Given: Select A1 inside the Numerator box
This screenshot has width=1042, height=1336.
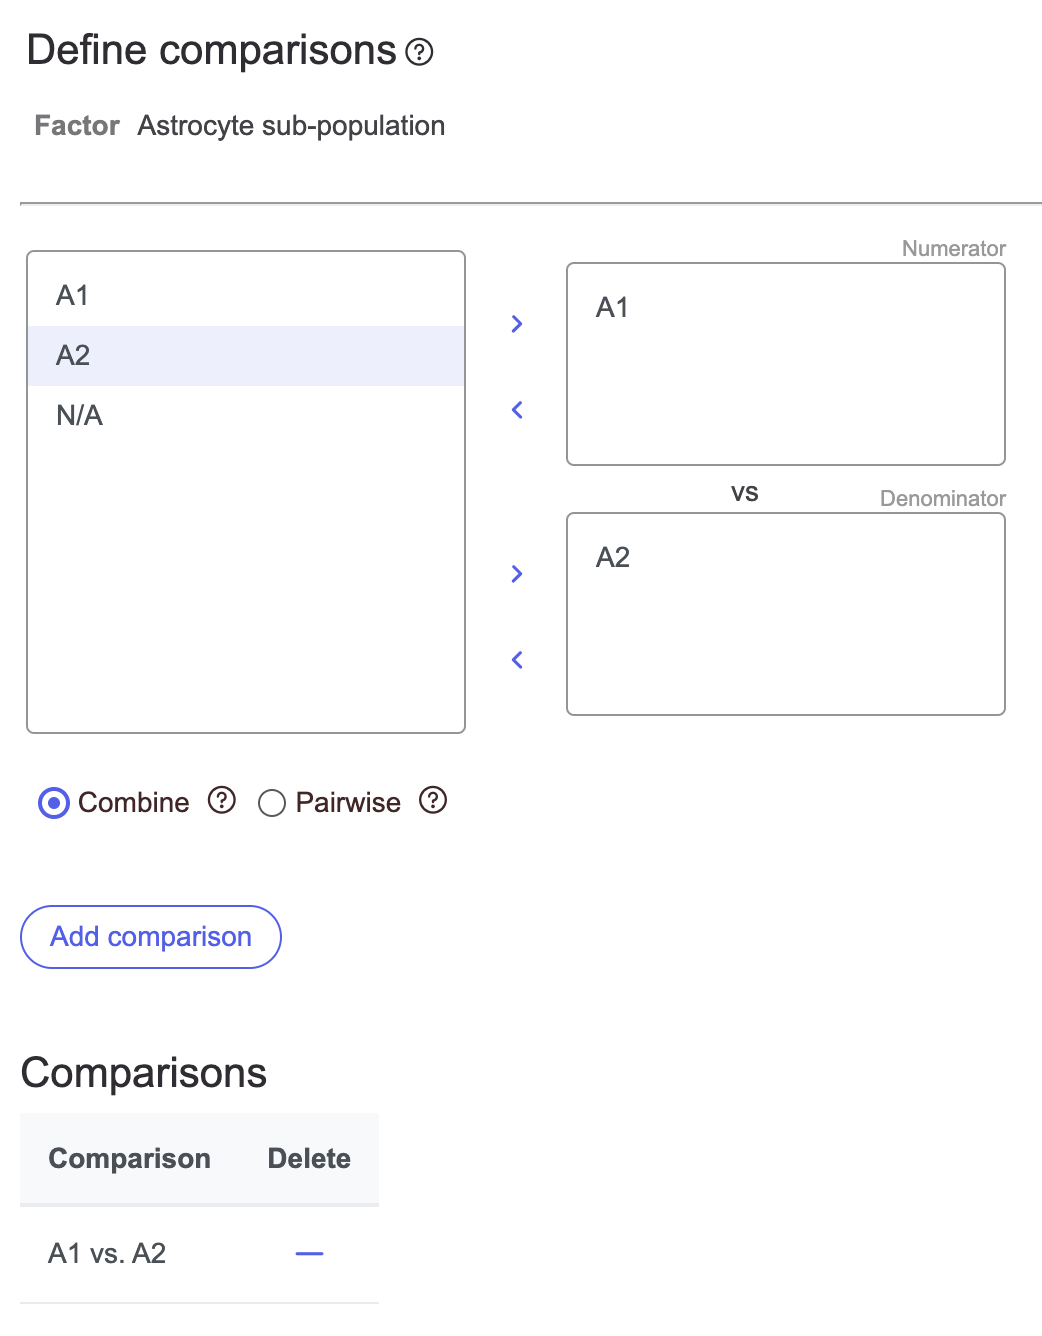Looking at the screenshot, I should tap(612, 308).
